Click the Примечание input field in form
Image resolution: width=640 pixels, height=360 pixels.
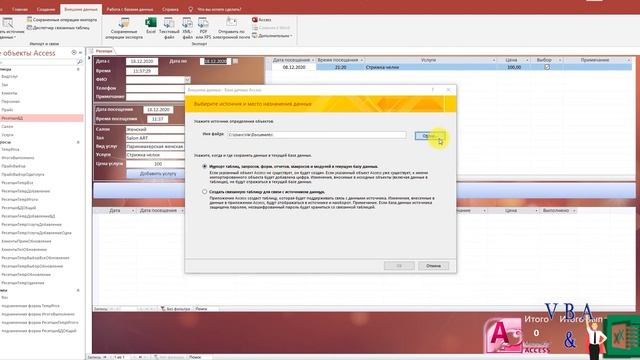coord(155,97)
